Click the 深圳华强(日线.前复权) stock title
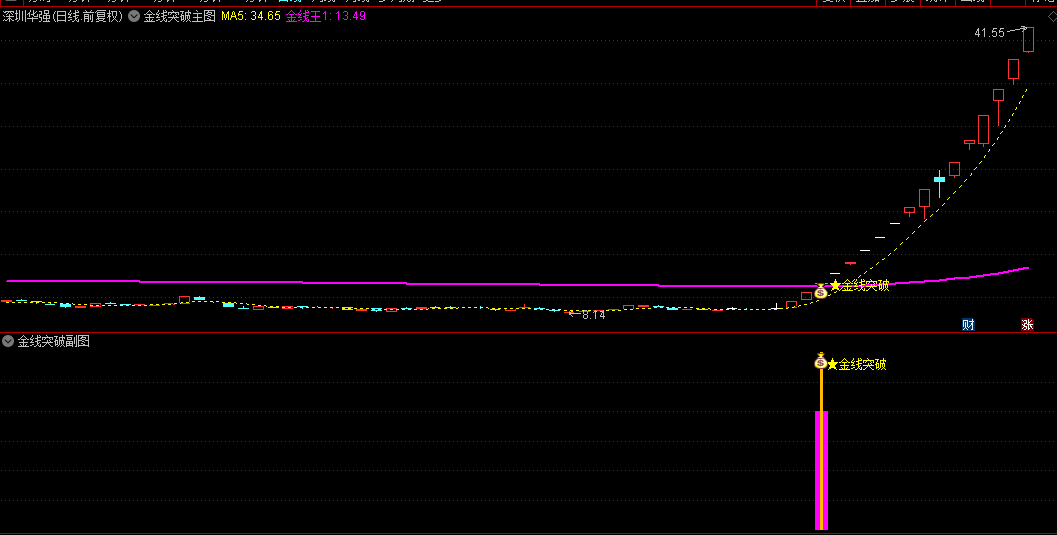1057x535 pixels. (x=63, y=16)
